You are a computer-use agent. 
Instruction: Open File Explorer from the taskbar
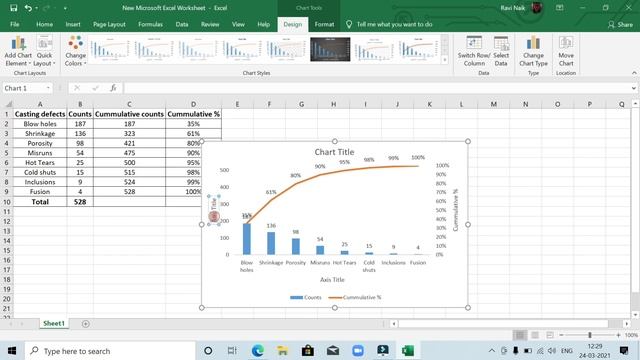(x=282, y=351)
